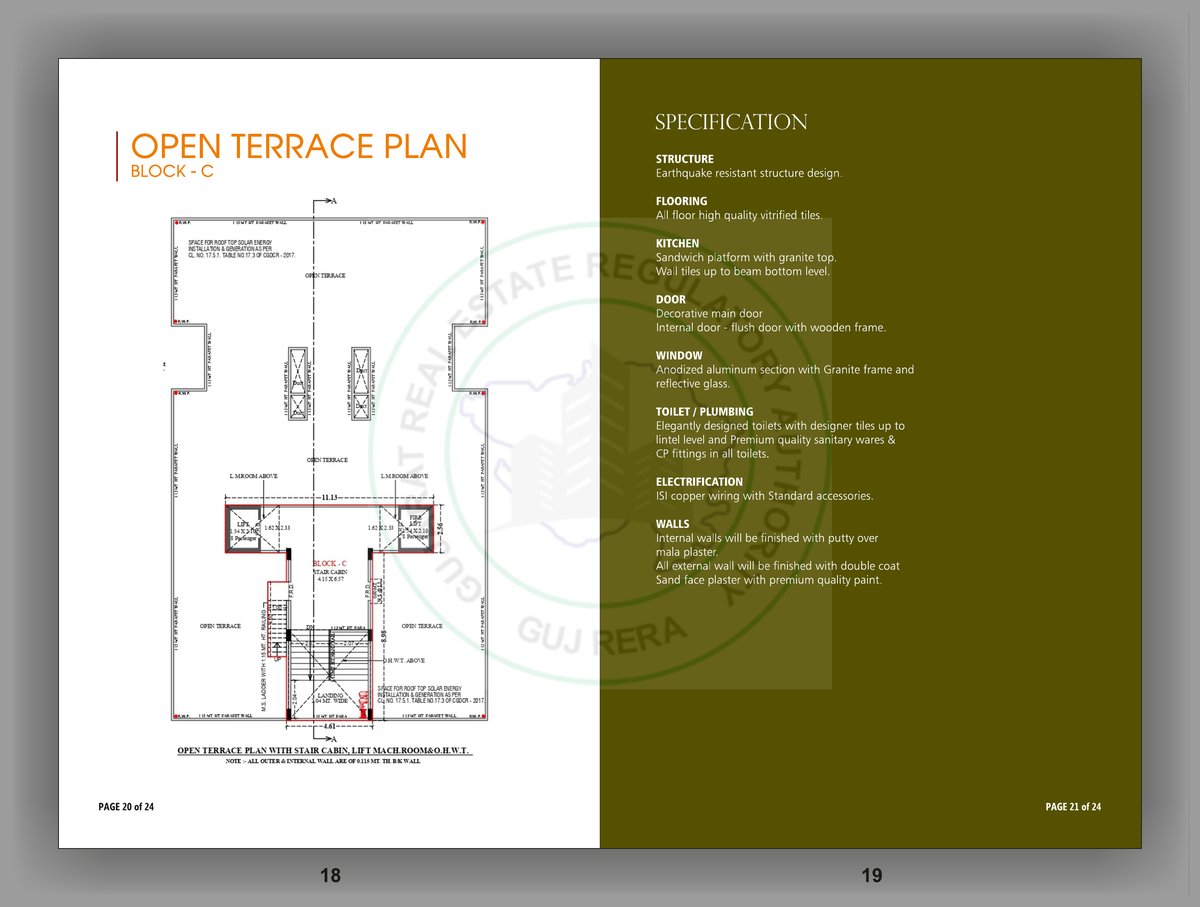Select the 'STRUCTURE' section heading
This screenshot has height=907, width=1200.
685,159
